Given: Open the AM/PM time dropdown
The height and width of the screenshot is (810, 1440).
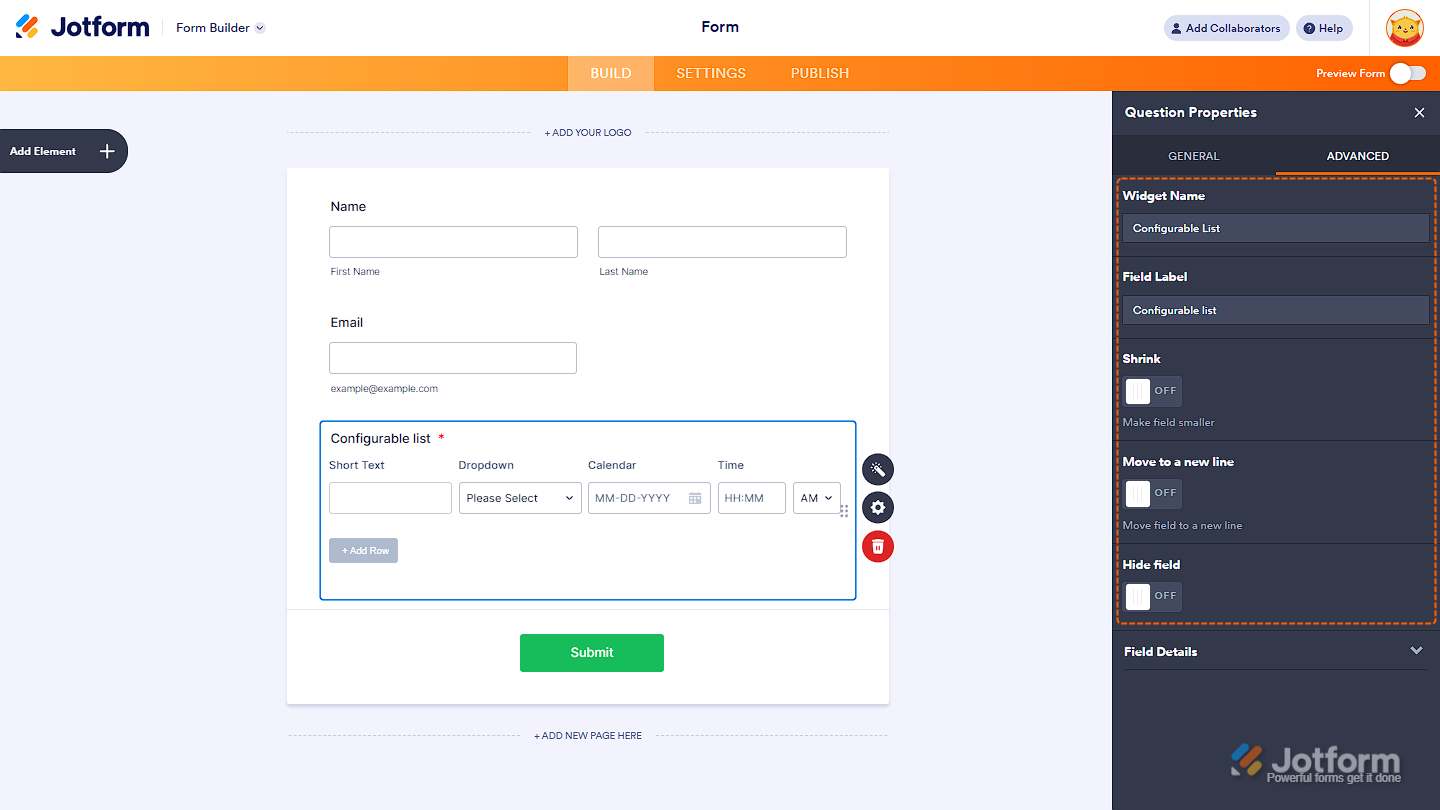Looking at the screenshot, I should coord(816,497).
